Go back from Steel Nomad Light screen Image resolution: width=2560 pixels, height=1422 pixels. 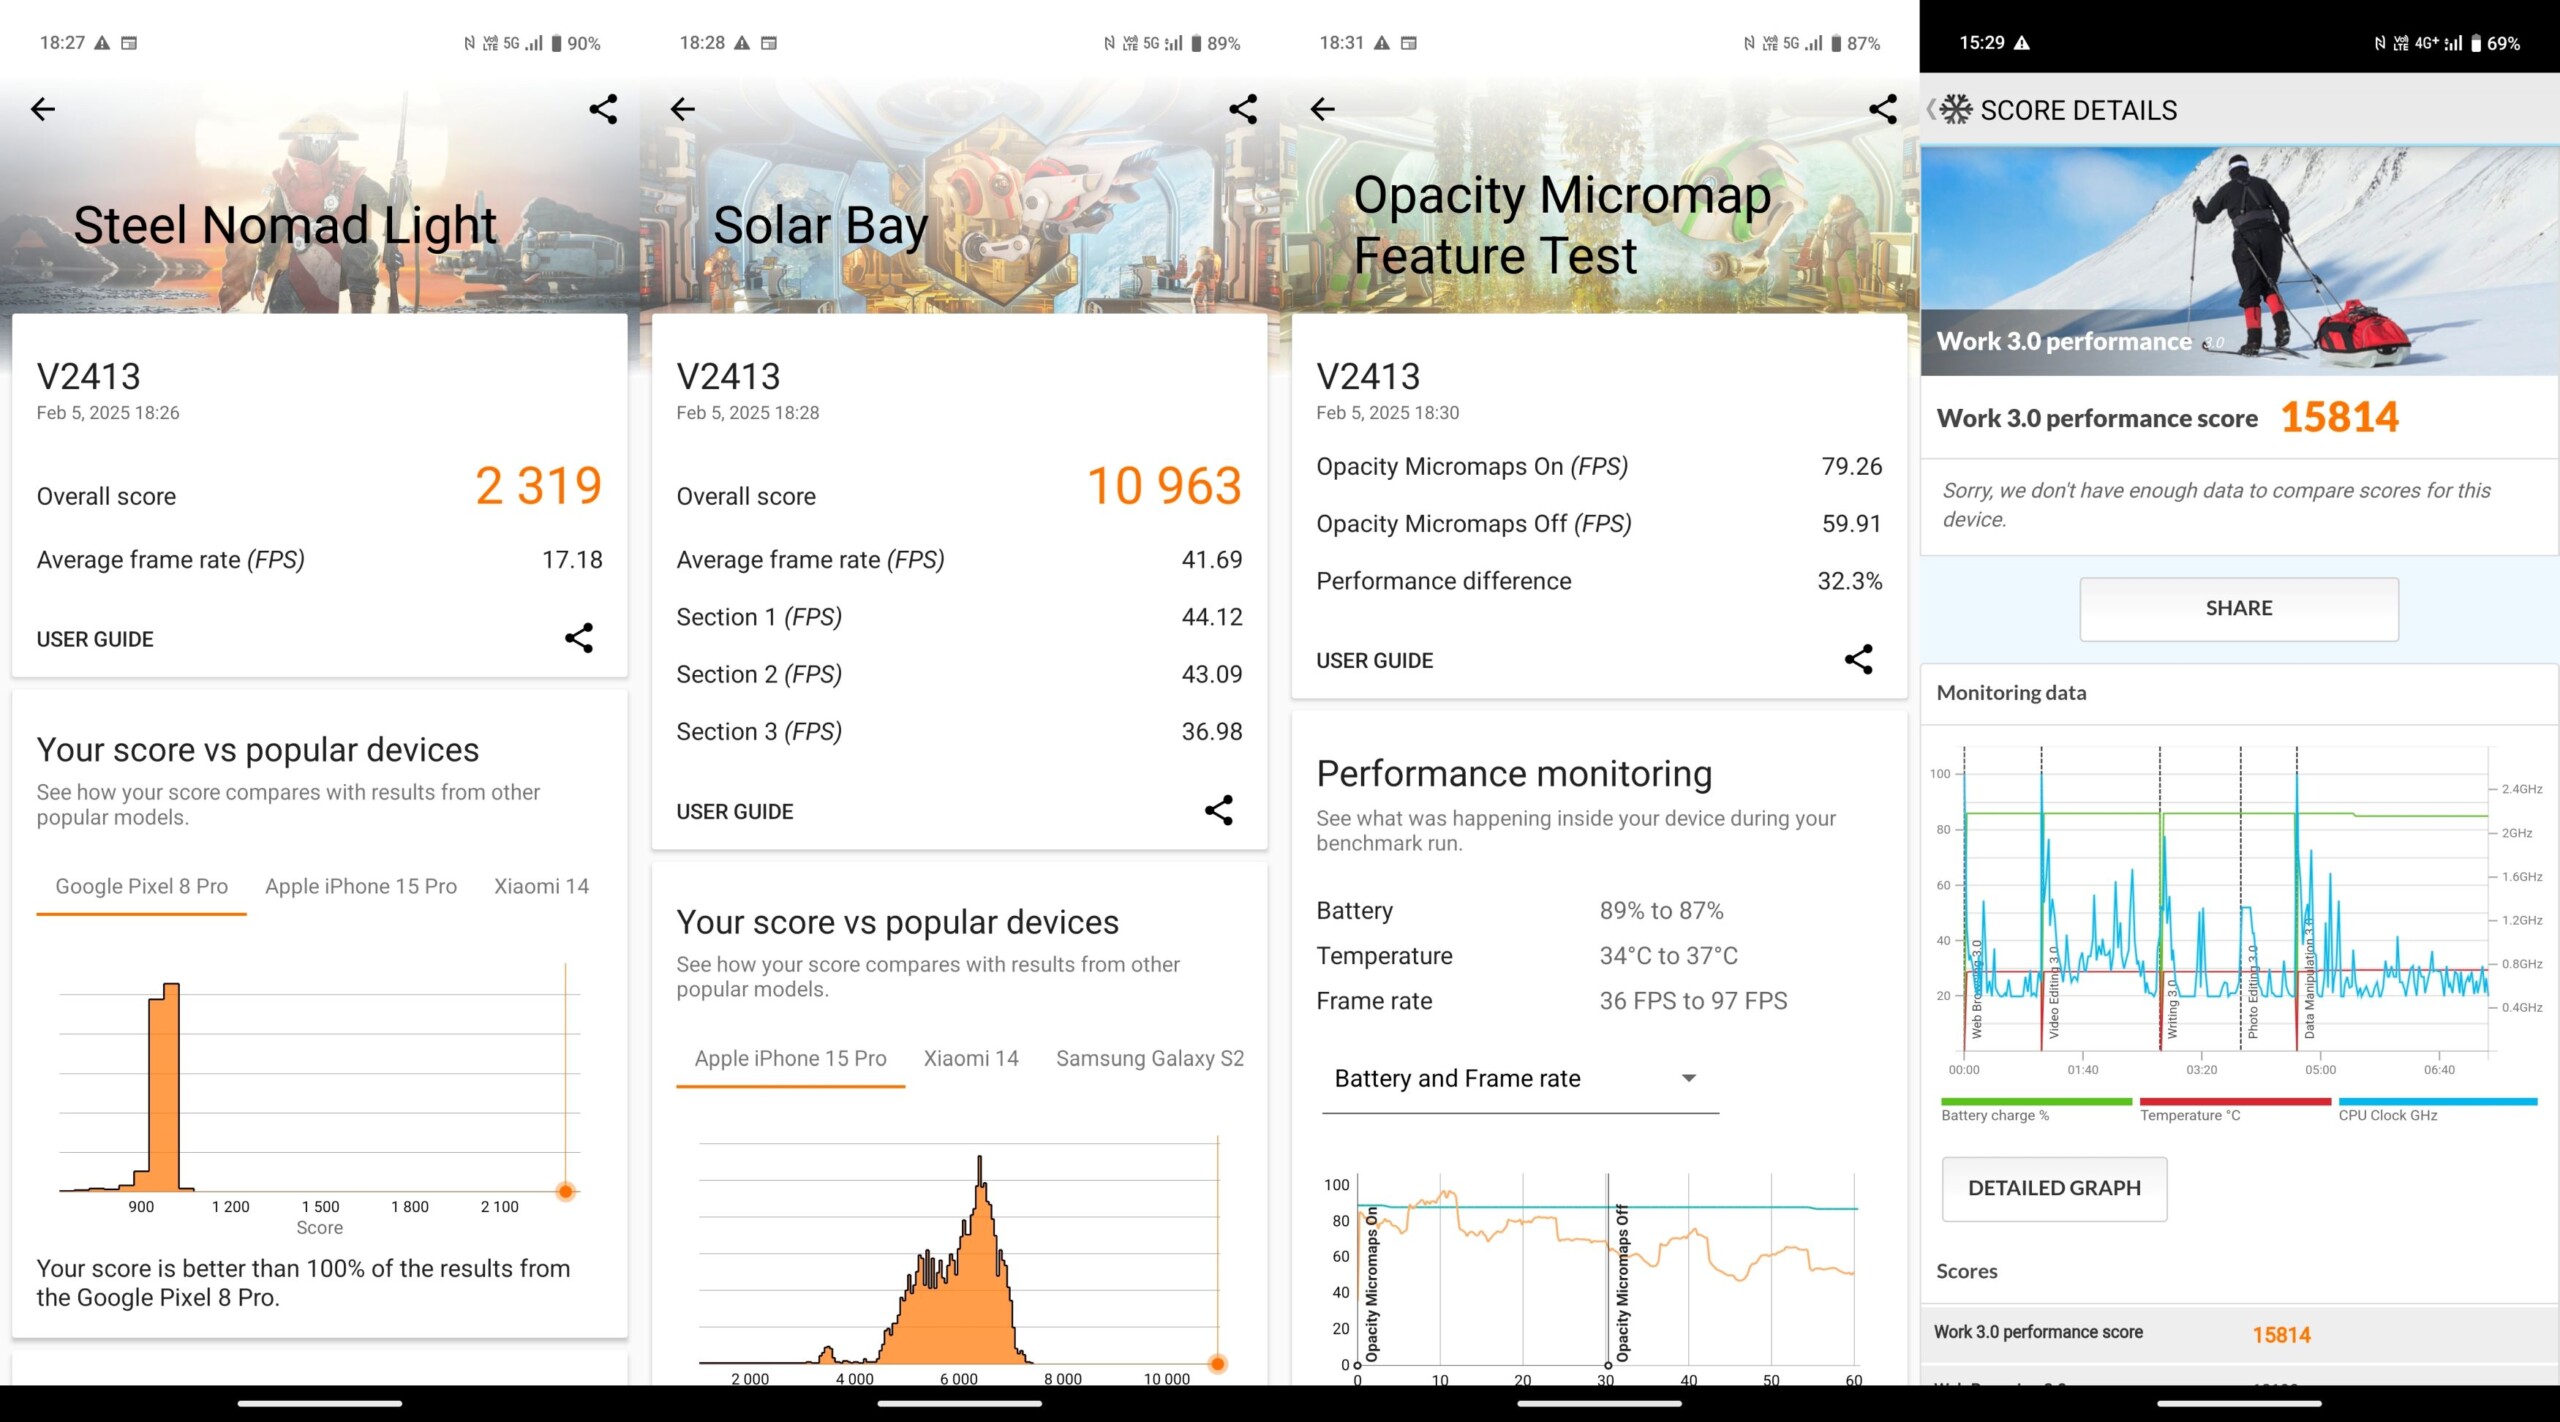pos(43,109)
